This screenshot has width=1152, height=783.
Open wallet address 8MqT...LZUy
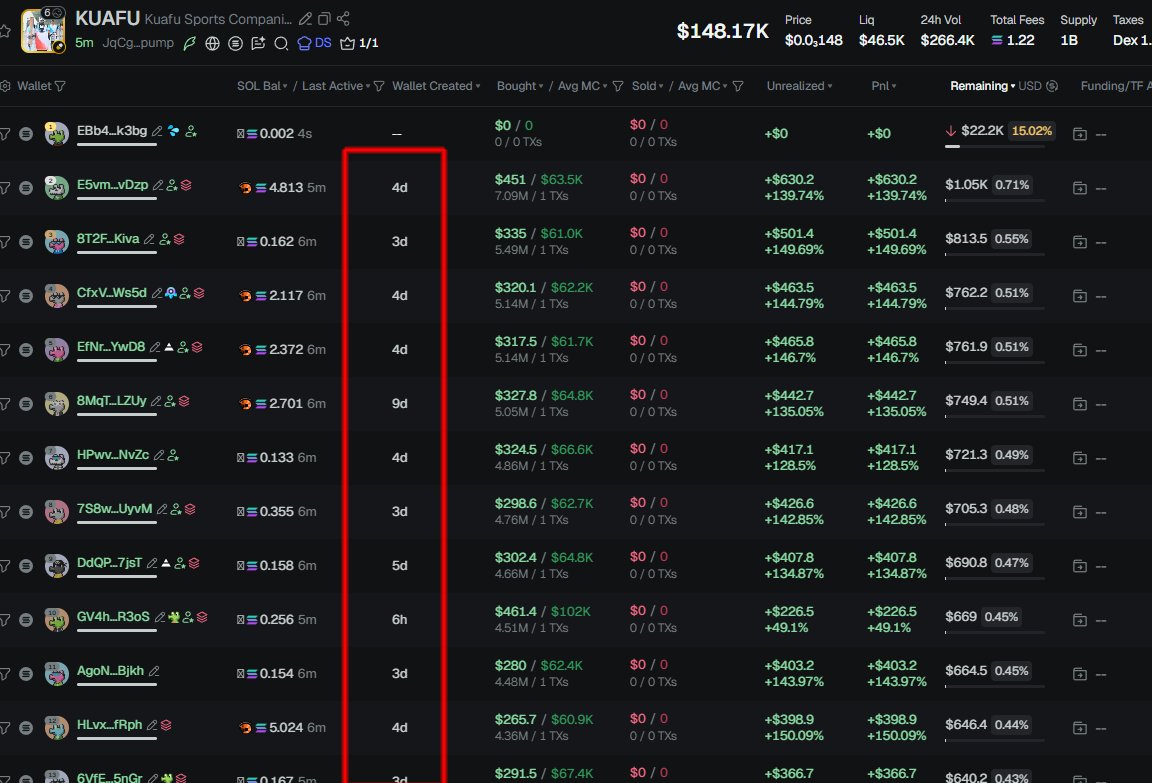click(x=111, y=401)
